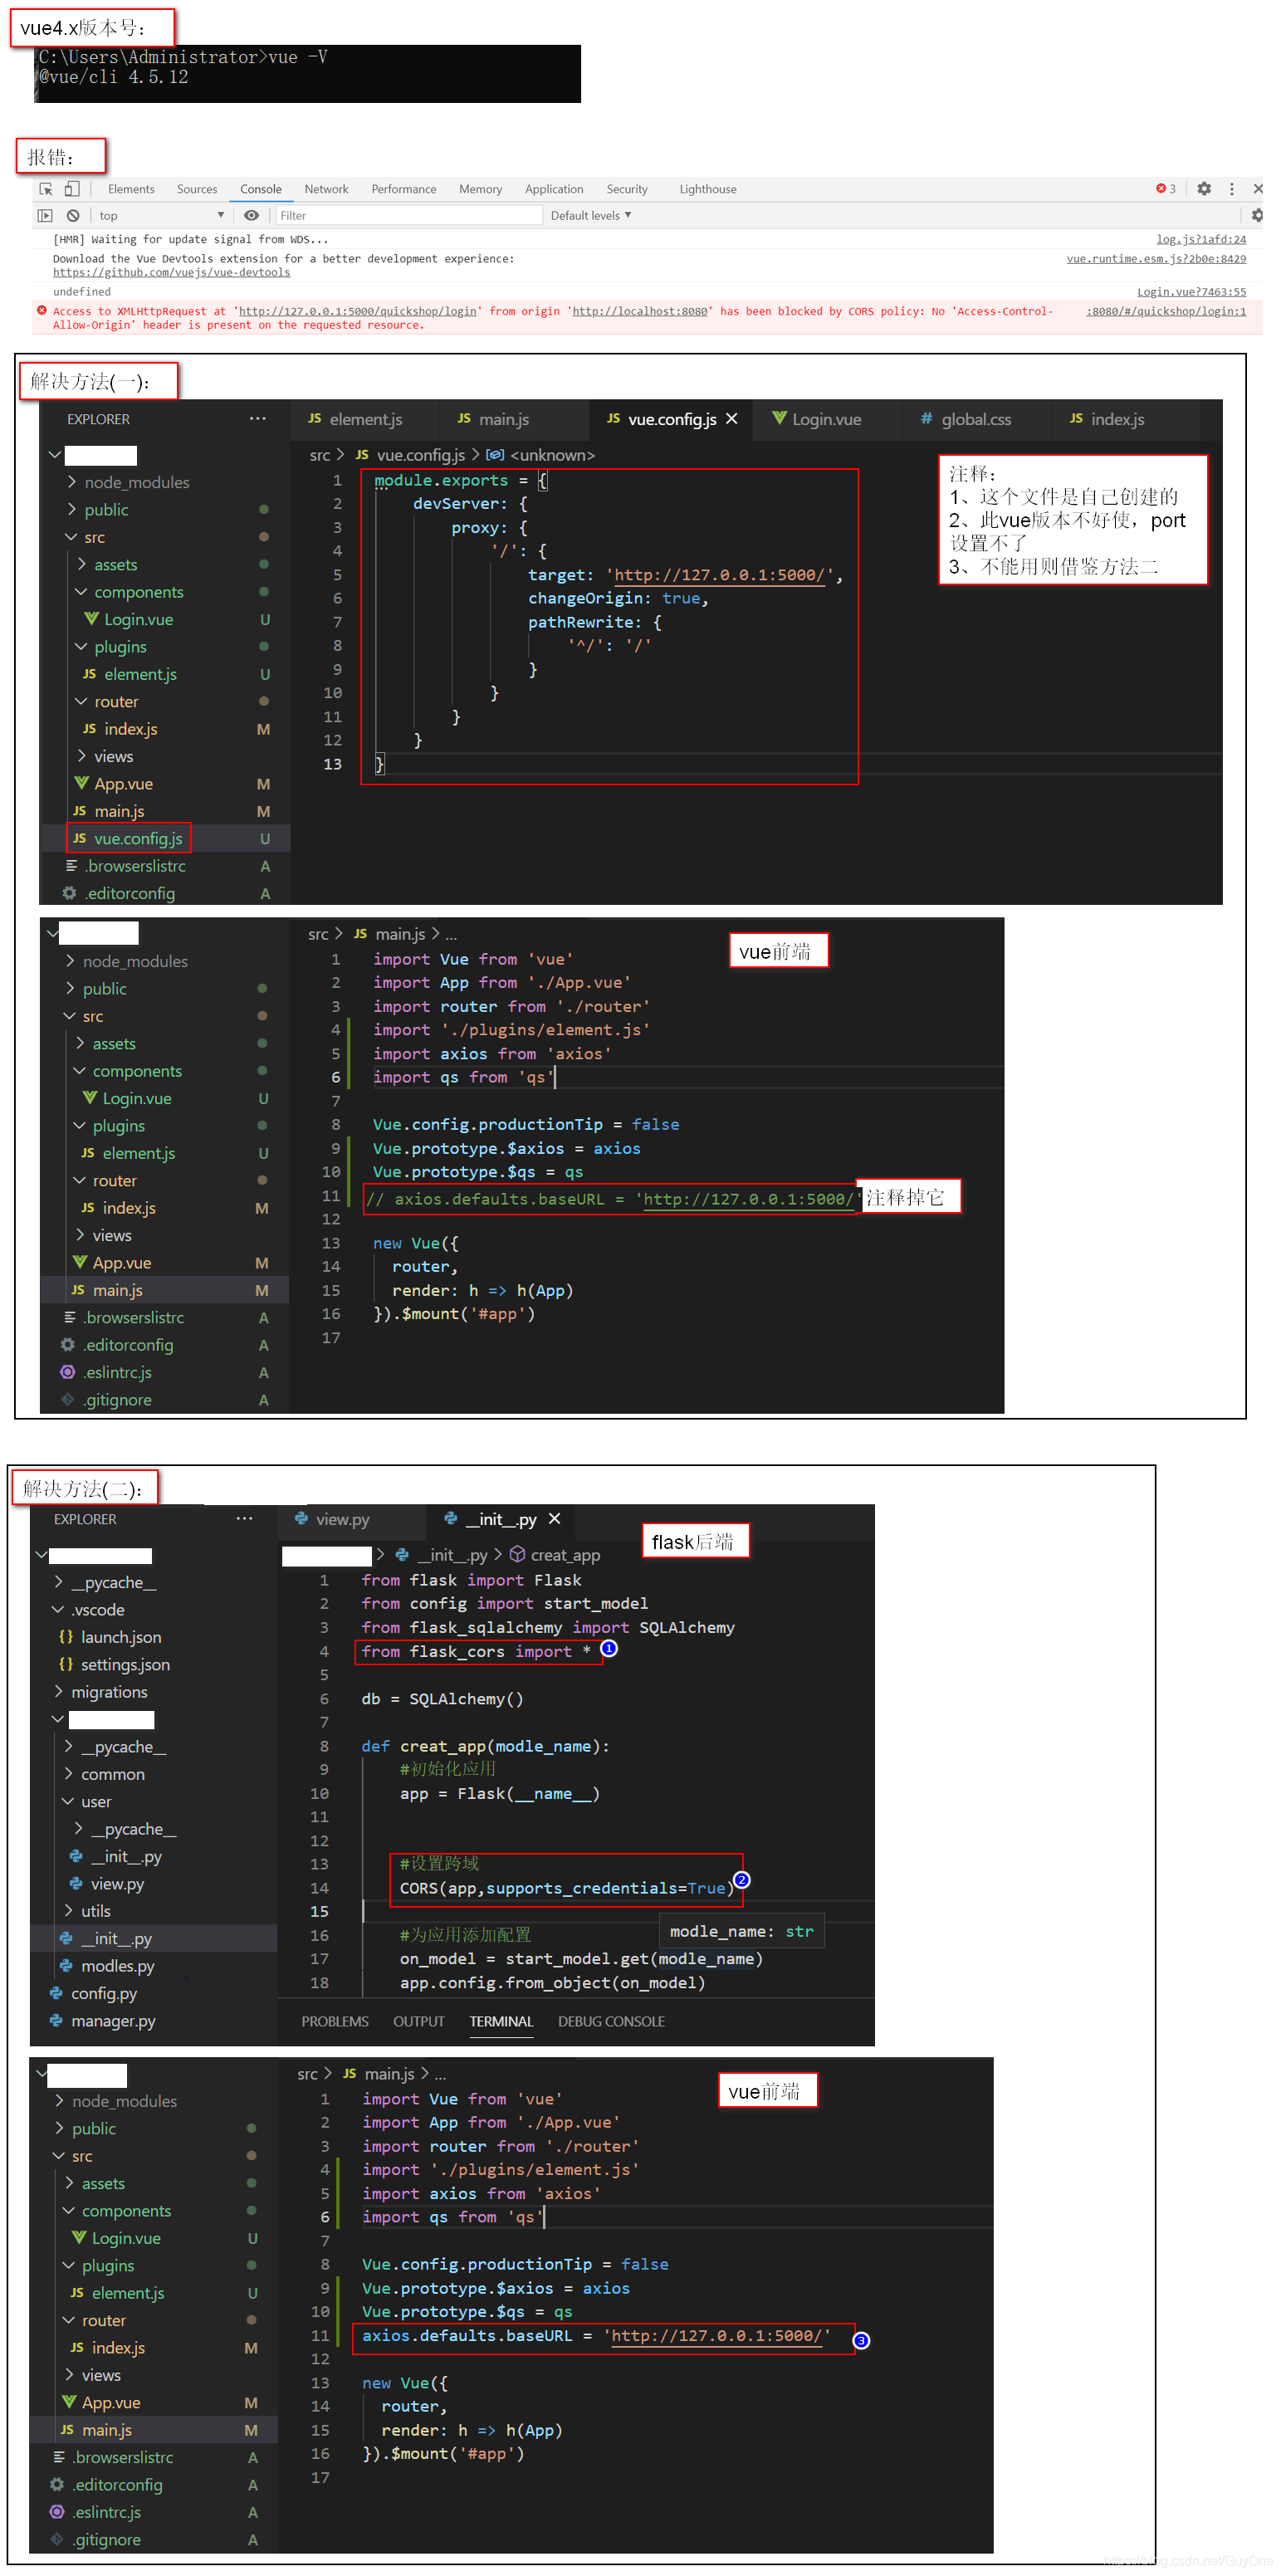Screen dimensions: 1281x2576
Task: Open view.py file in flask explorer tree
Action: click(117, 1885)
